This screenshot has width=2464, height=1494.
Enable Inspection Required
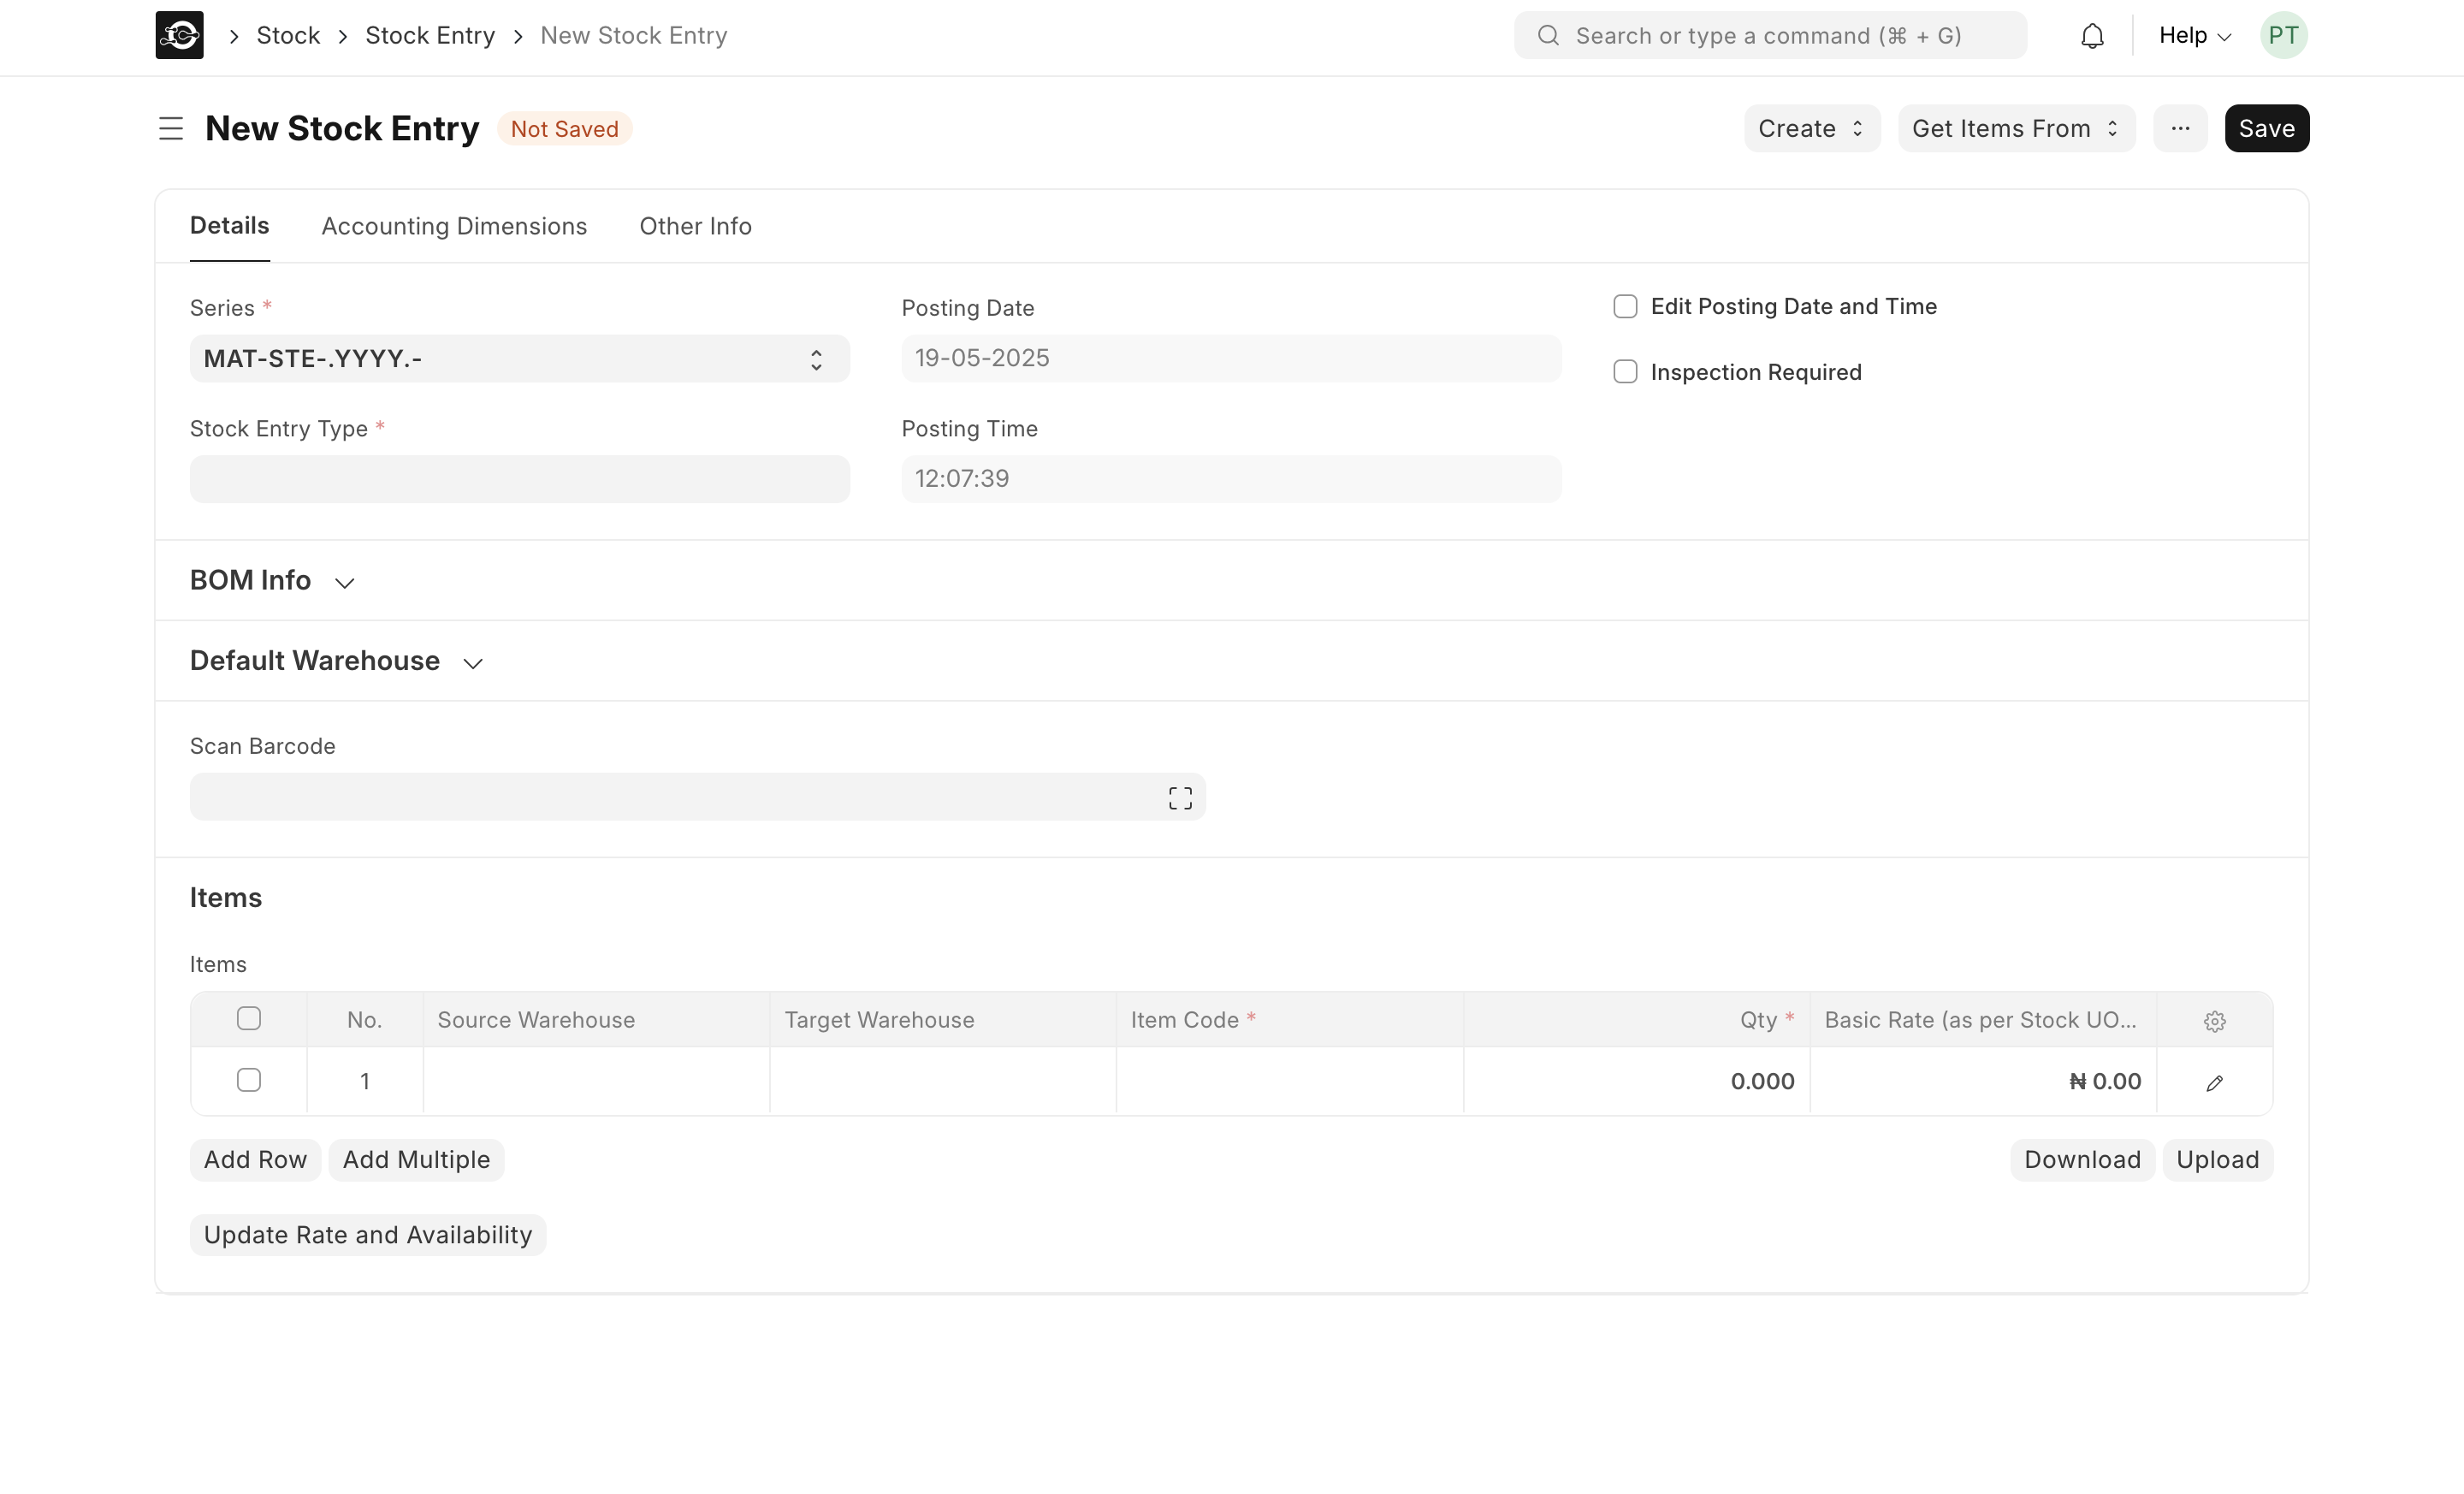1624,371
